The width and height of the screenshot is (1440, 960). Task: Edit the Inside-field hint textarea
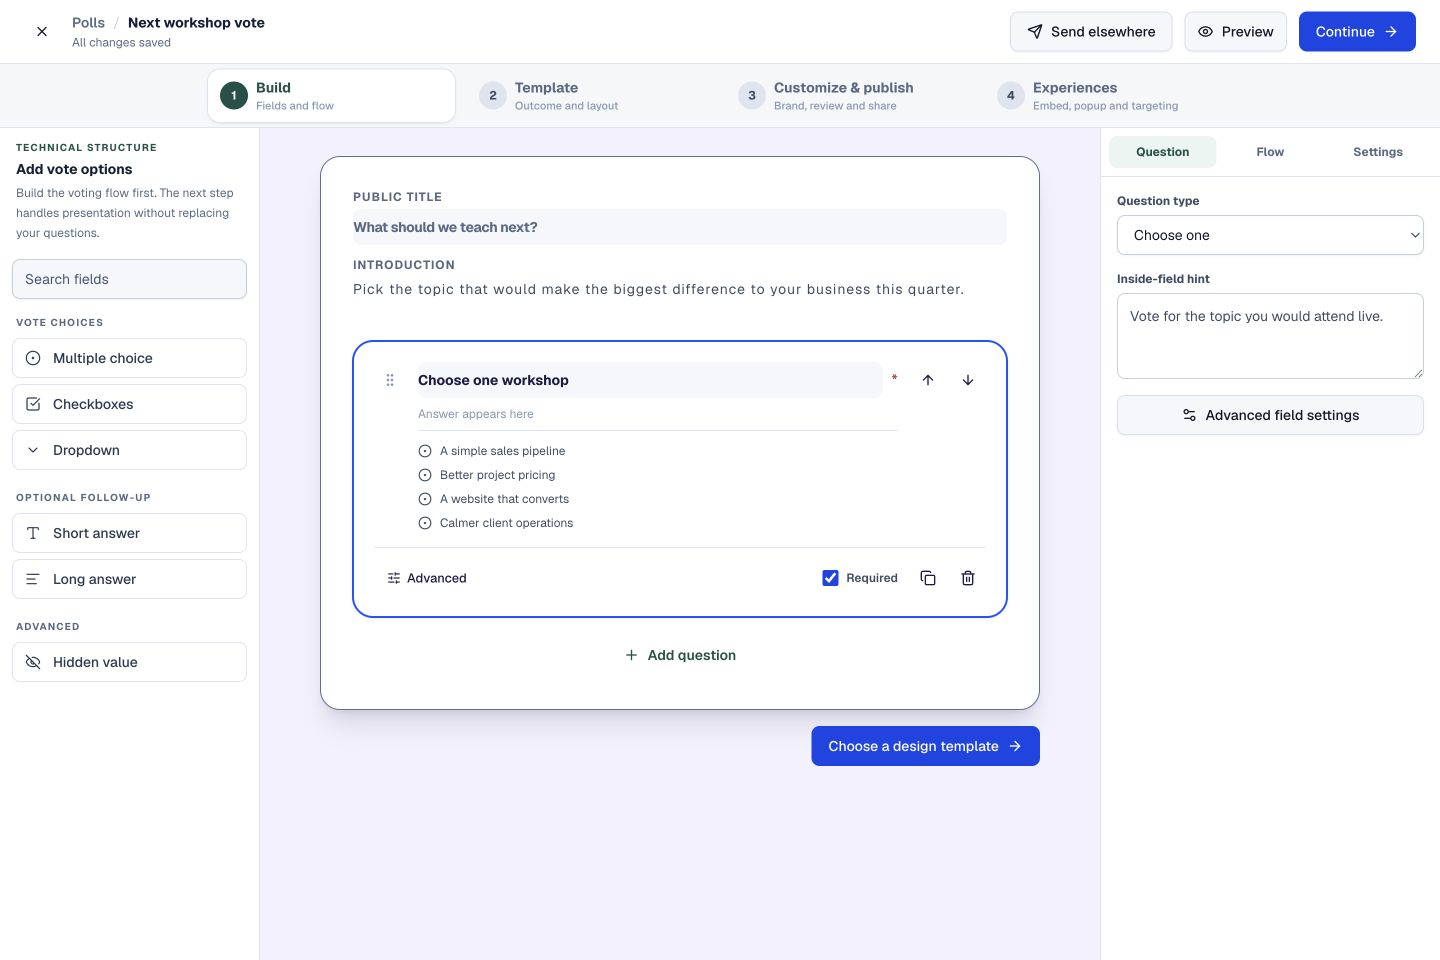tap(1270, 336)
